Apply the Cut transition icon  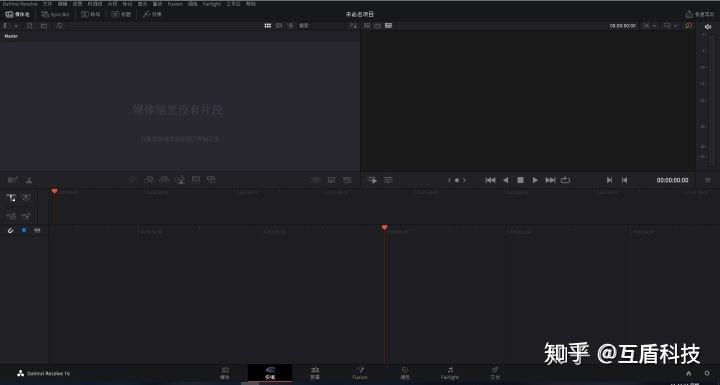pos(315,180)
